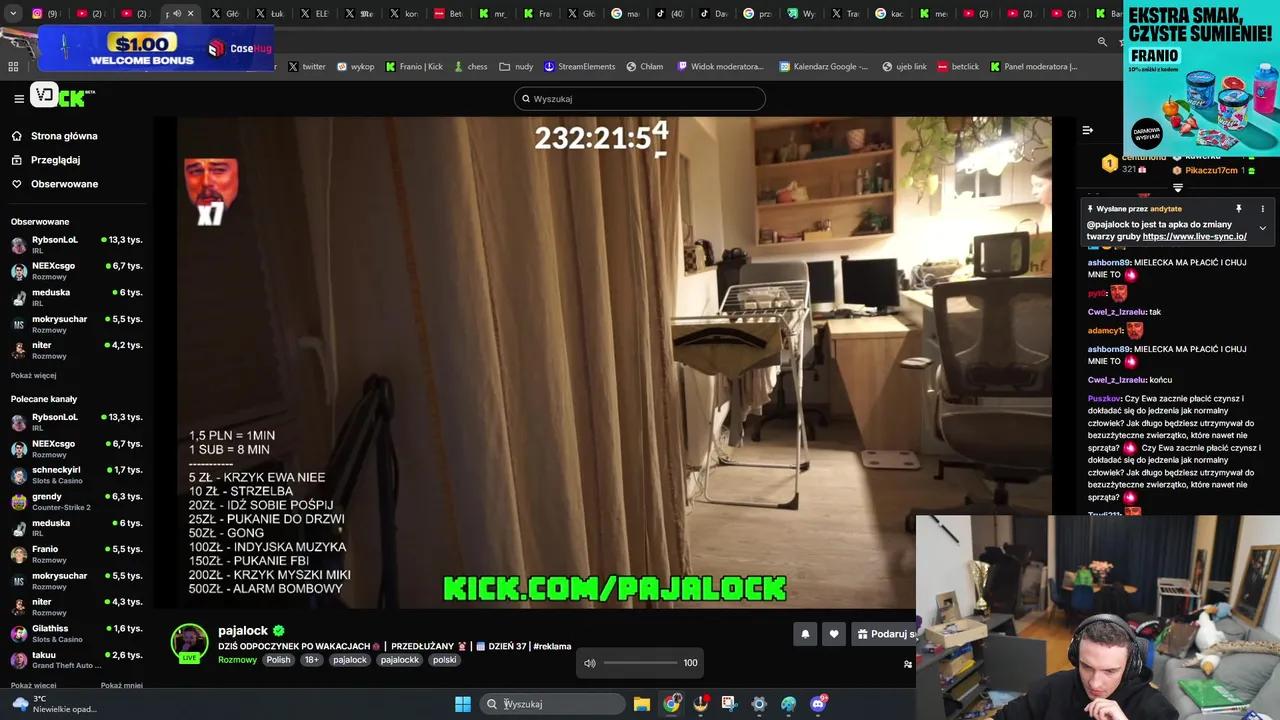
Task: Open Chrome from the taskbar
Action: [672, 704]
